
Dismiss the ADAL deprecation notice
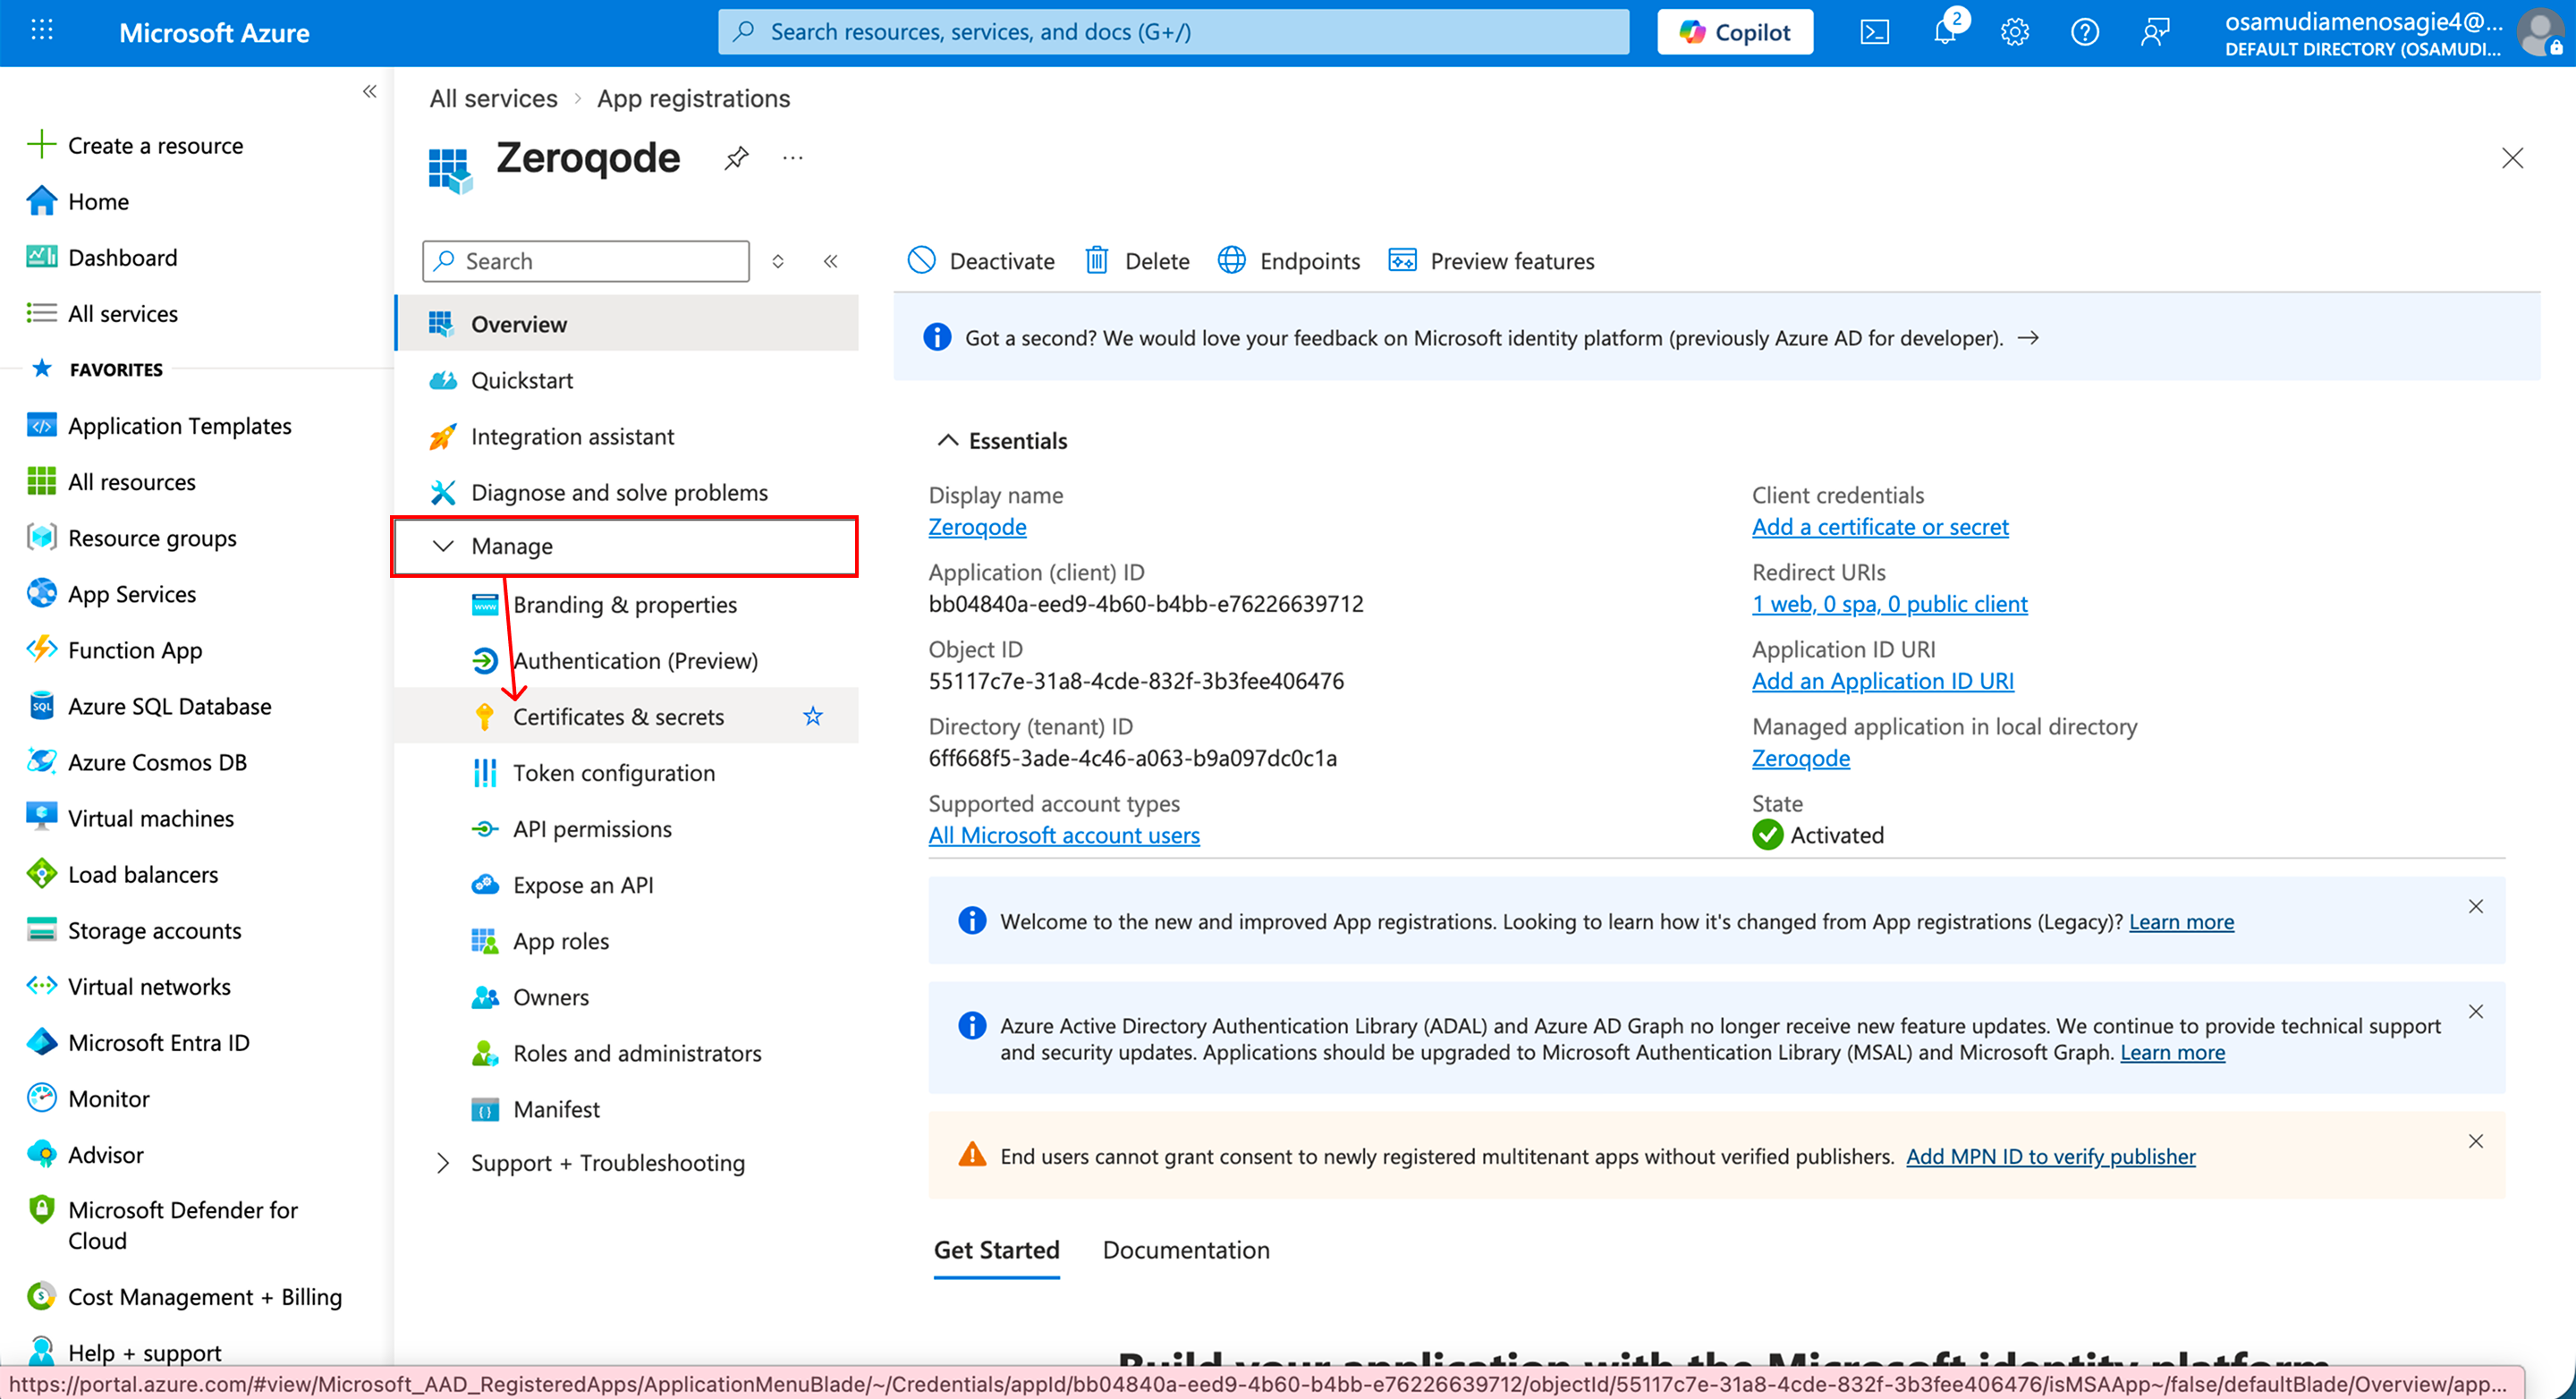2475,1011
